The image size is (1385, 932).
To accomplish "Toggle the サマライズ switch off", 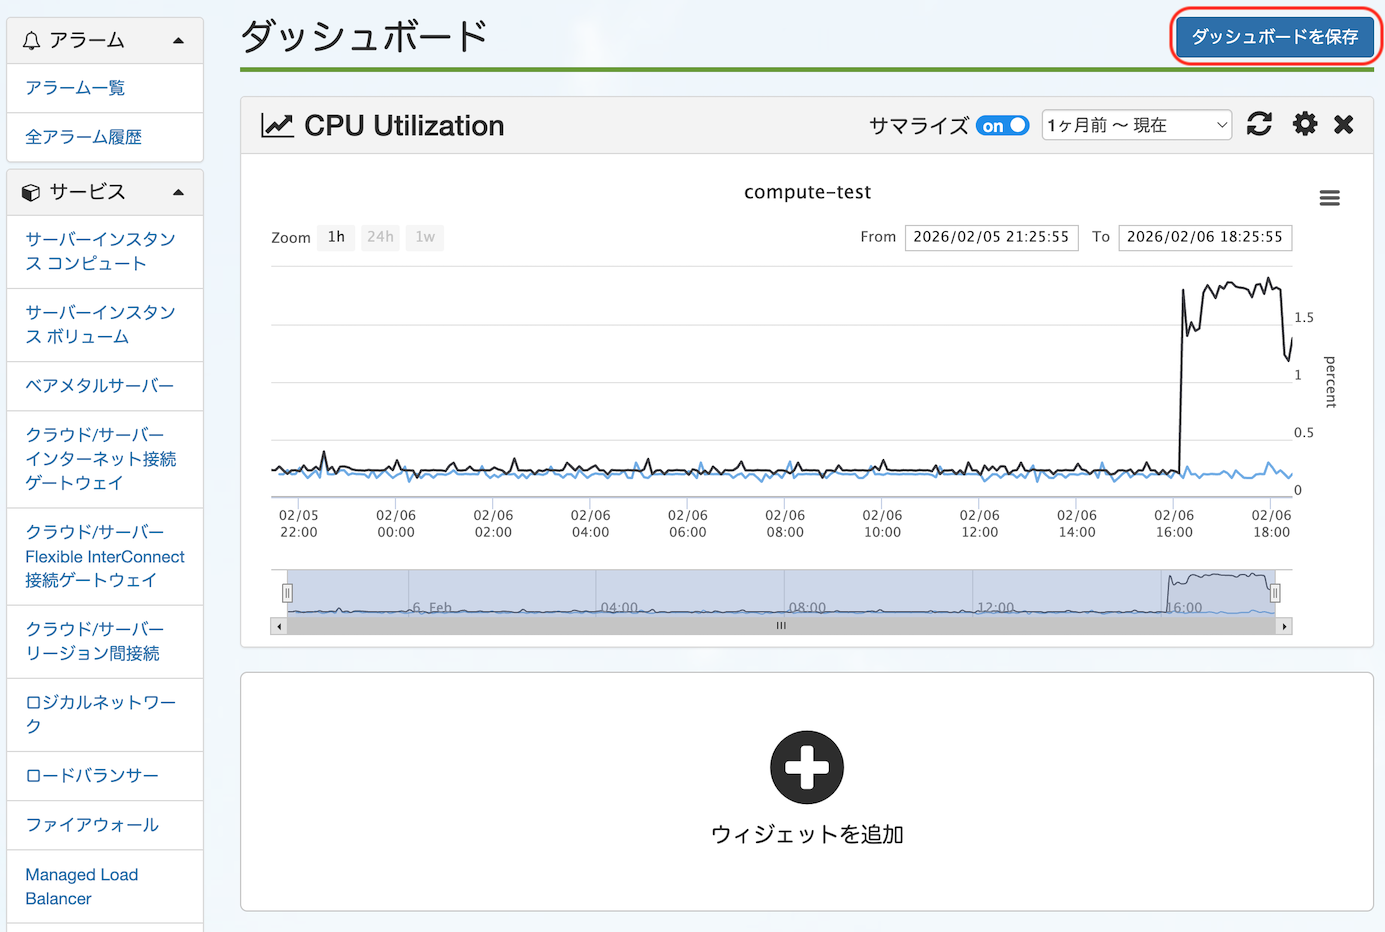I will click(1002, 125).
